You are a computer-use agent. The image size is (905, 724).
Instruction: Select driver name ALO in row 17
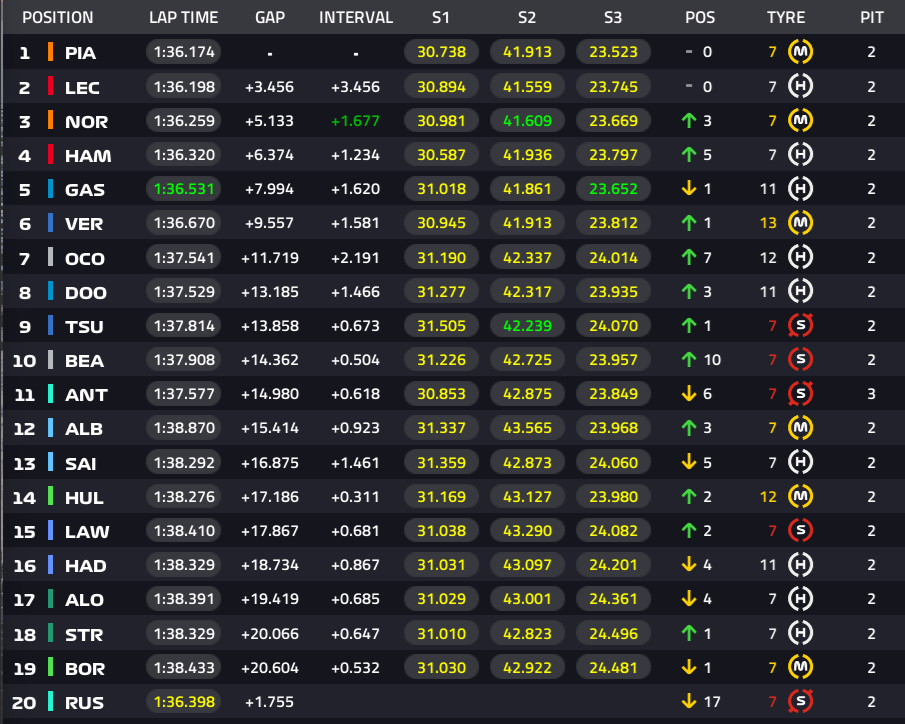[84, 600]
